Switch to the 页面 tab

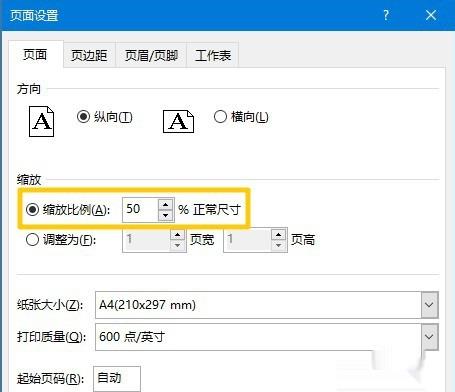pyautogui.click(x=35, y=55)
